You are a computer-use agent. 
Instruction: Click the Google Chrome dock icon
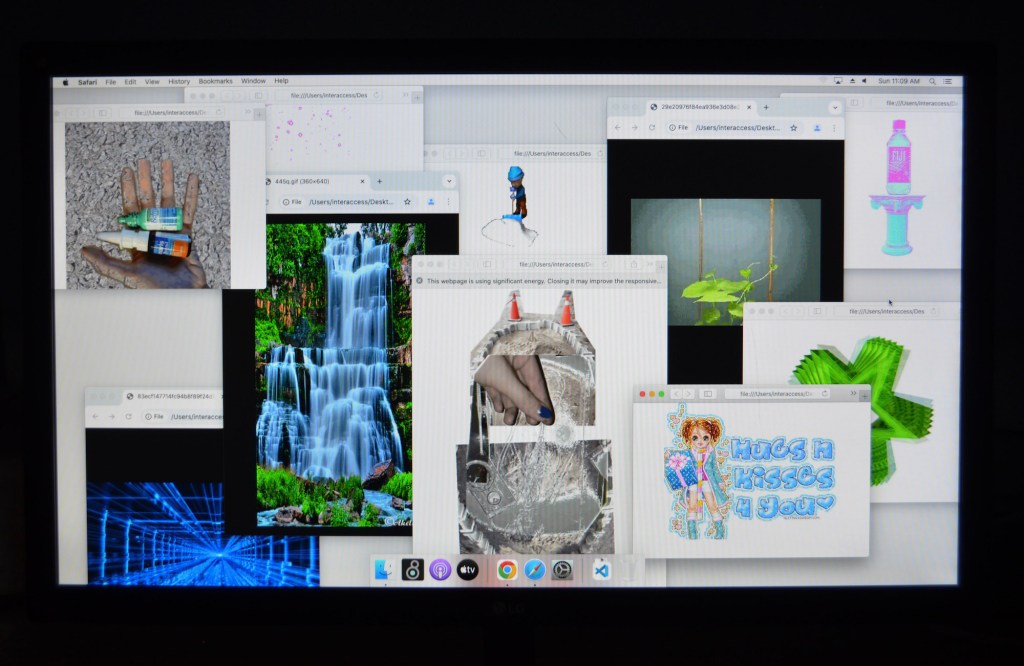coord(507,570)
